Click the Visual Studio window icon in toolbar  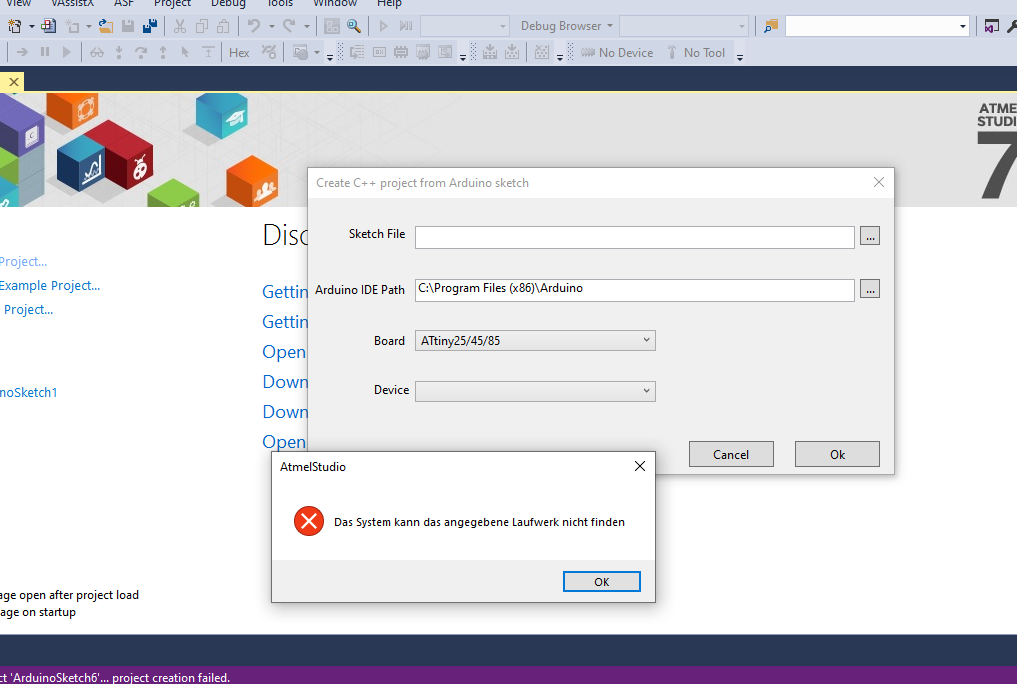pyautogui.click(x=992, y=26)
